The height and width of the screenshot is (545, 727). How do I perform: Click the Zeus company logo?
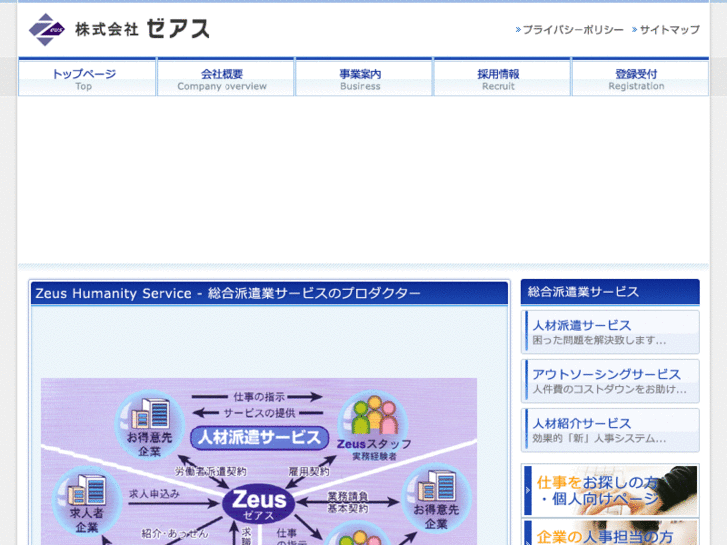coord(47,30)
